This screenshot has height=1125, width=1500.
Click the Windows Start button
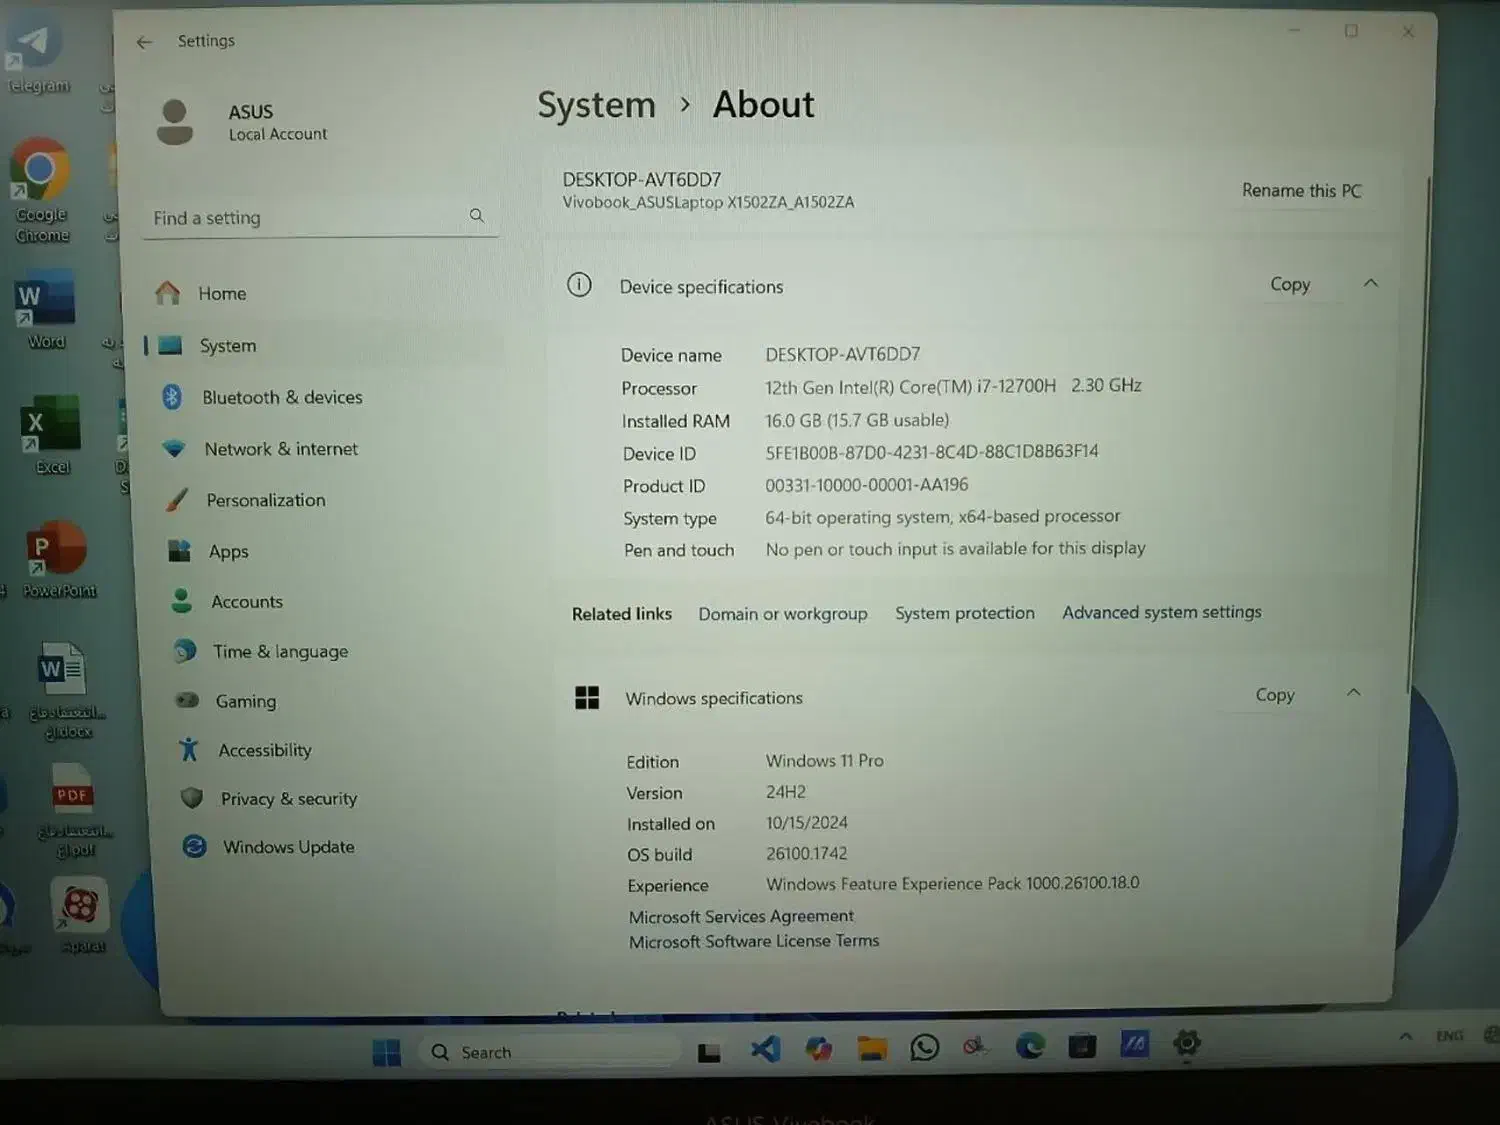pos(386,1052)
